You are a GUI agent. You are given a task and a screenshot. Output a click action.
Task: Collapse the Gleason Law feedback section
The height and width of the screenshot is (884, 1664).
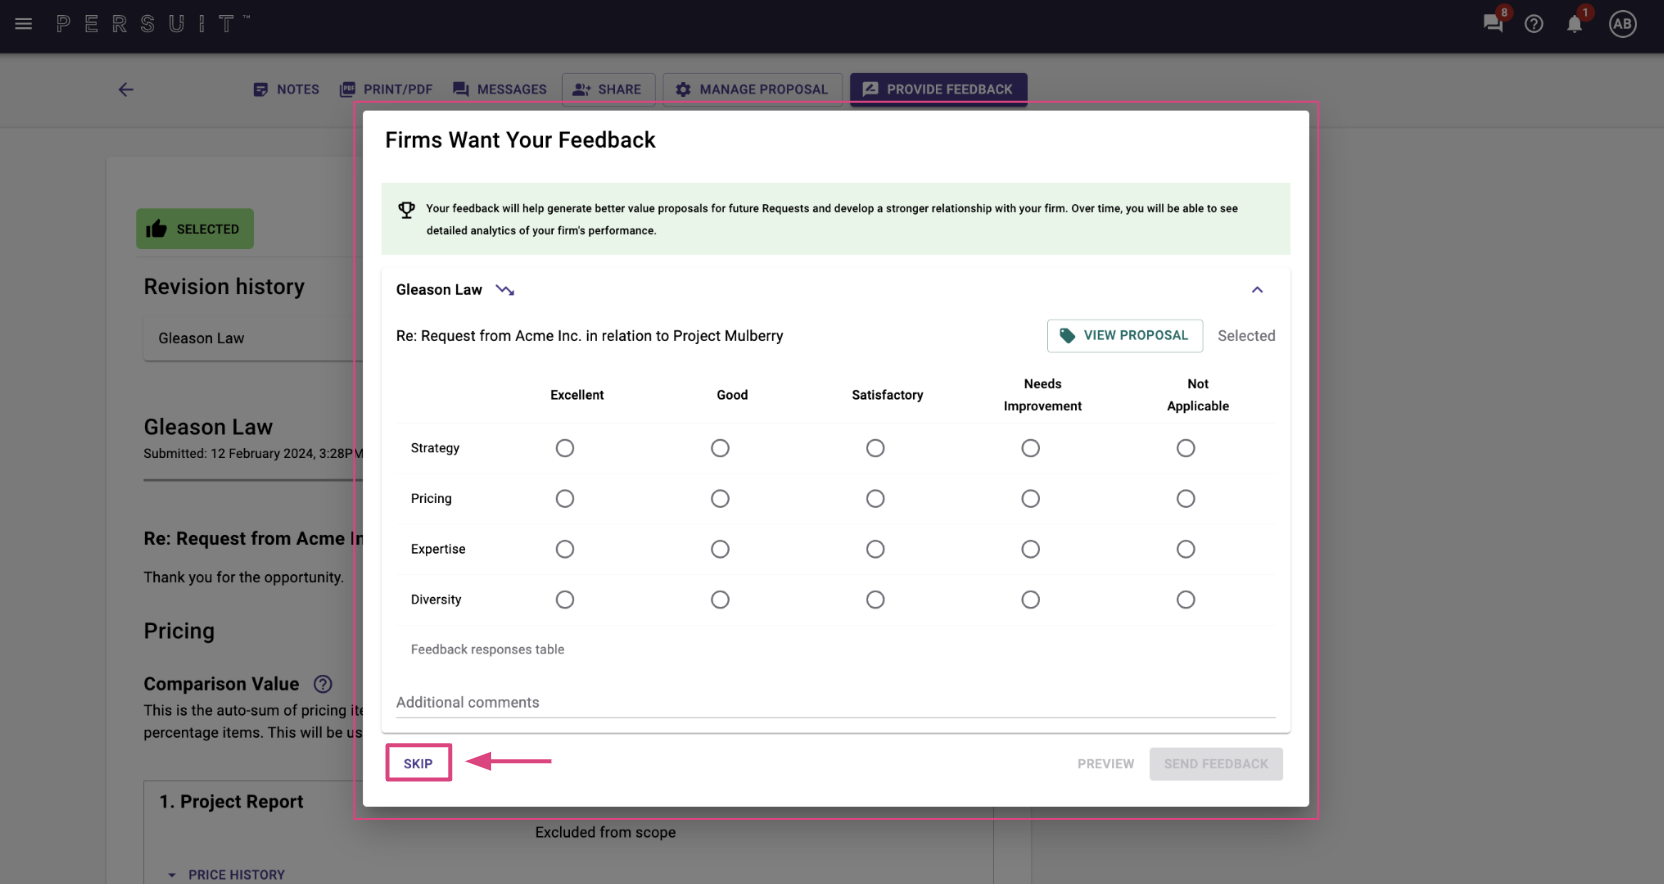point(1258,290)
